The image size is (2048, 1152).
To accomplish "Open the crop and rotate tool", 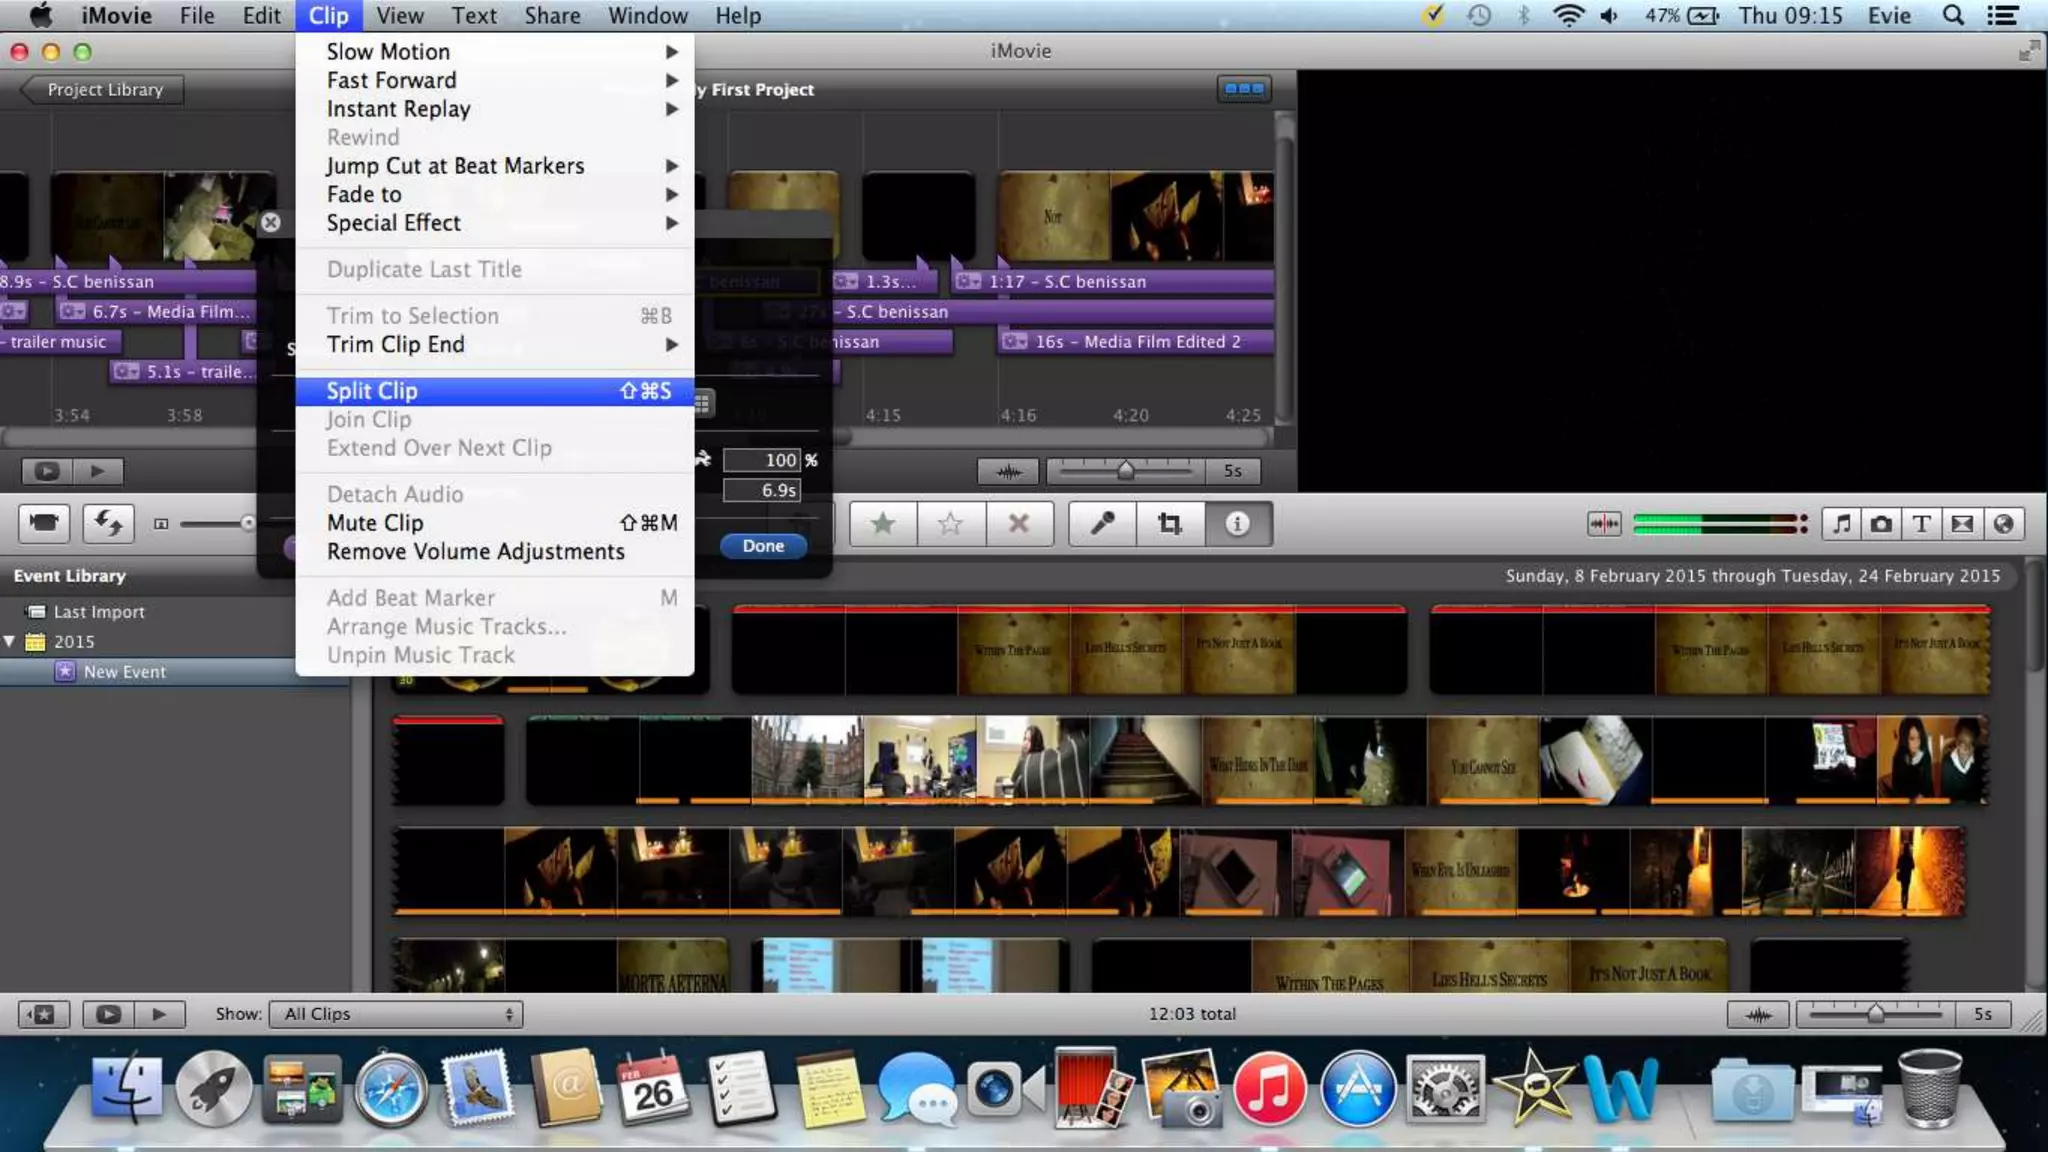I will (1169, 524).
